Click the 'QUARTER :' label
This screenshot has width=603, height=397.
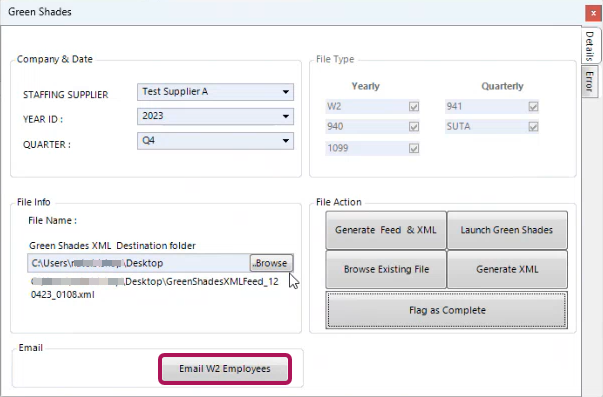47,145
